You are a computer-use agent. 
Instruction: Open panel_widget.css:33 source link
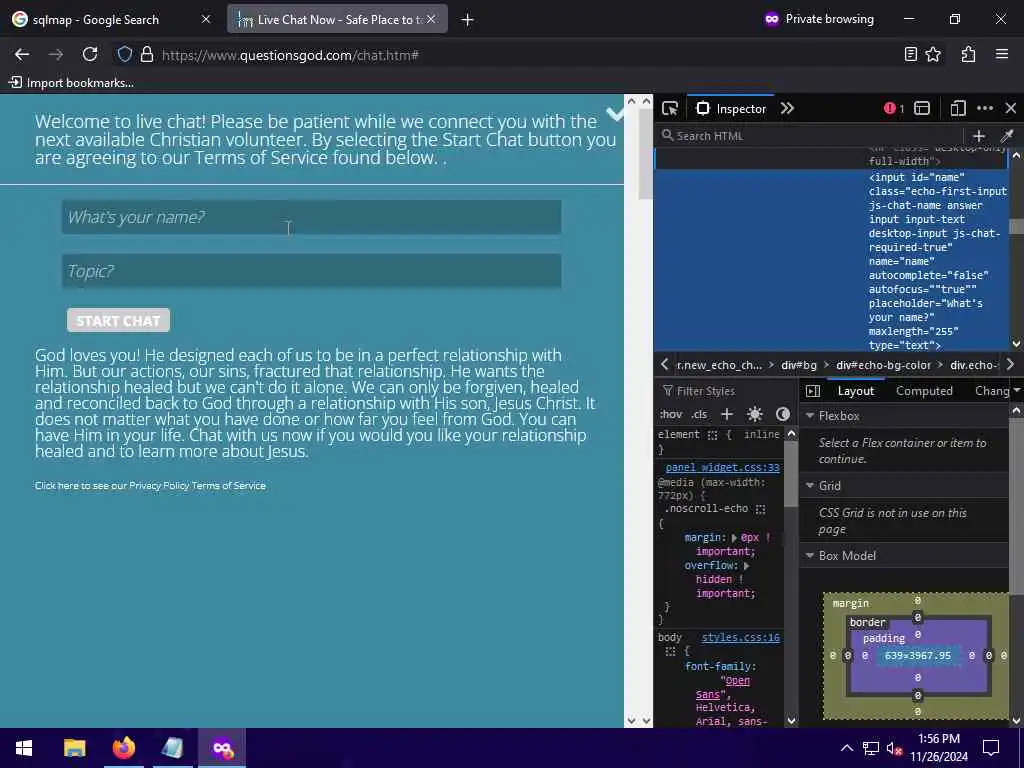point(722,468)
